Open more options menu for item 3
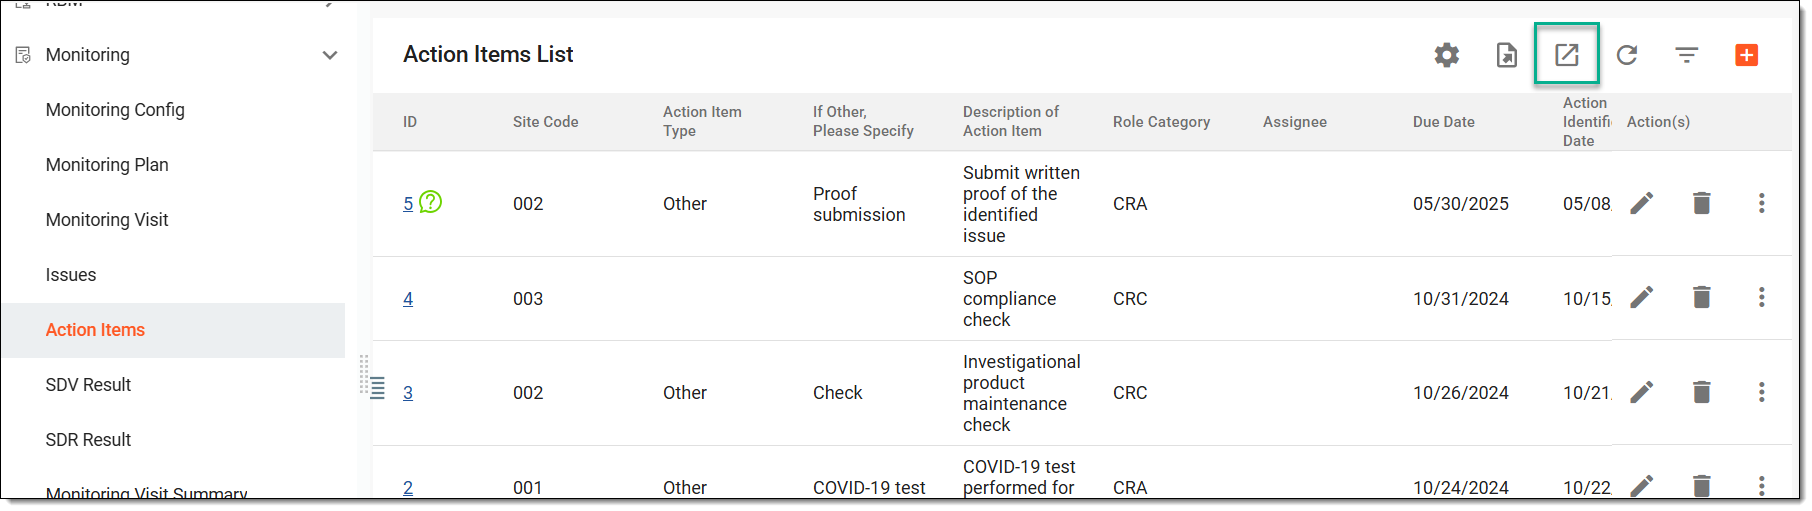Image resolution: width=1812 pixels, height=511 pixels. pos(1762,392)
